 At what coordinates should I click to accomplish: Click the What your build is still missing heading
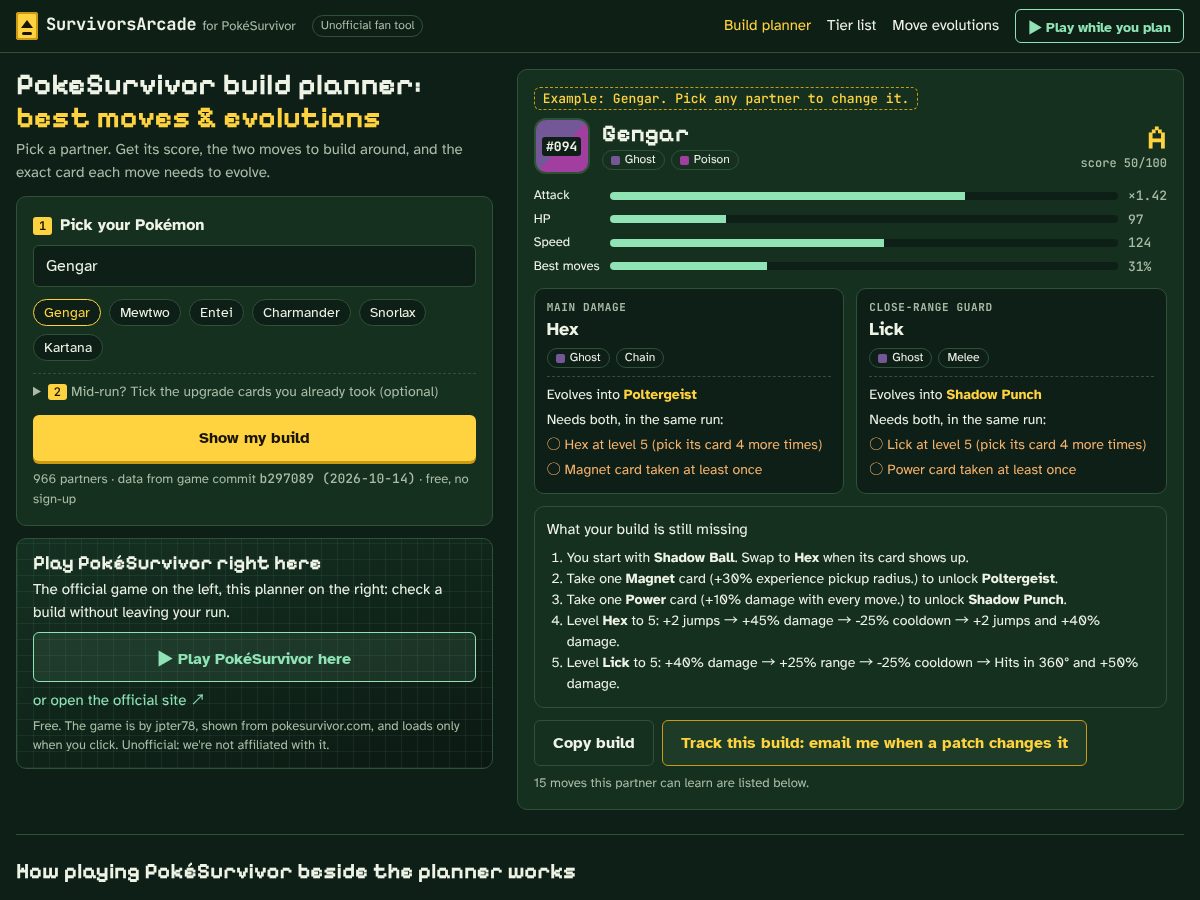[x=647, y=529]
